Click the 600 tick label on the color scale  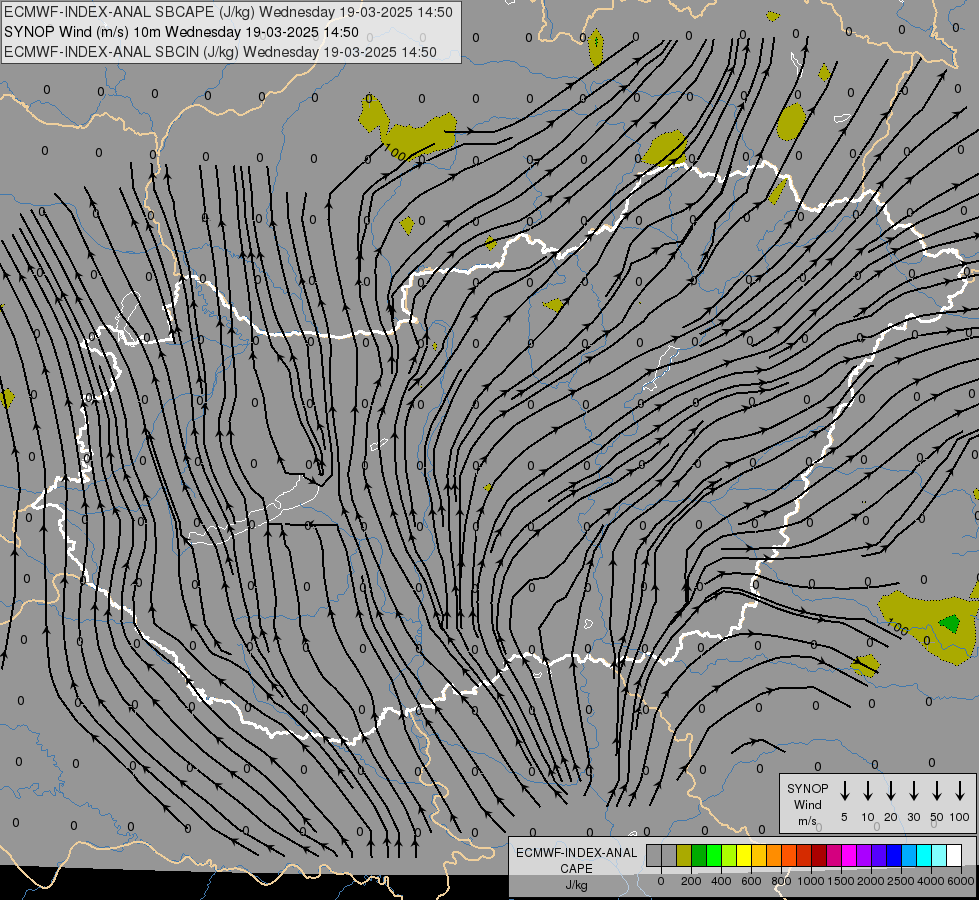751,881
